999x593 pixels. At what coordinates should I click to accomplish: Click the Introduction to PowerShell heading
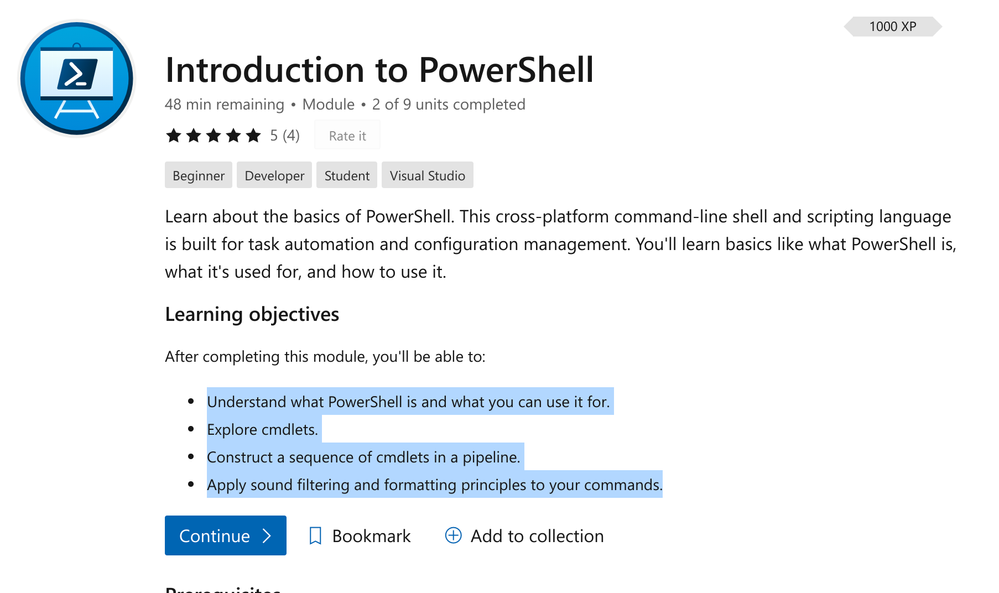(x=379, y=70)
